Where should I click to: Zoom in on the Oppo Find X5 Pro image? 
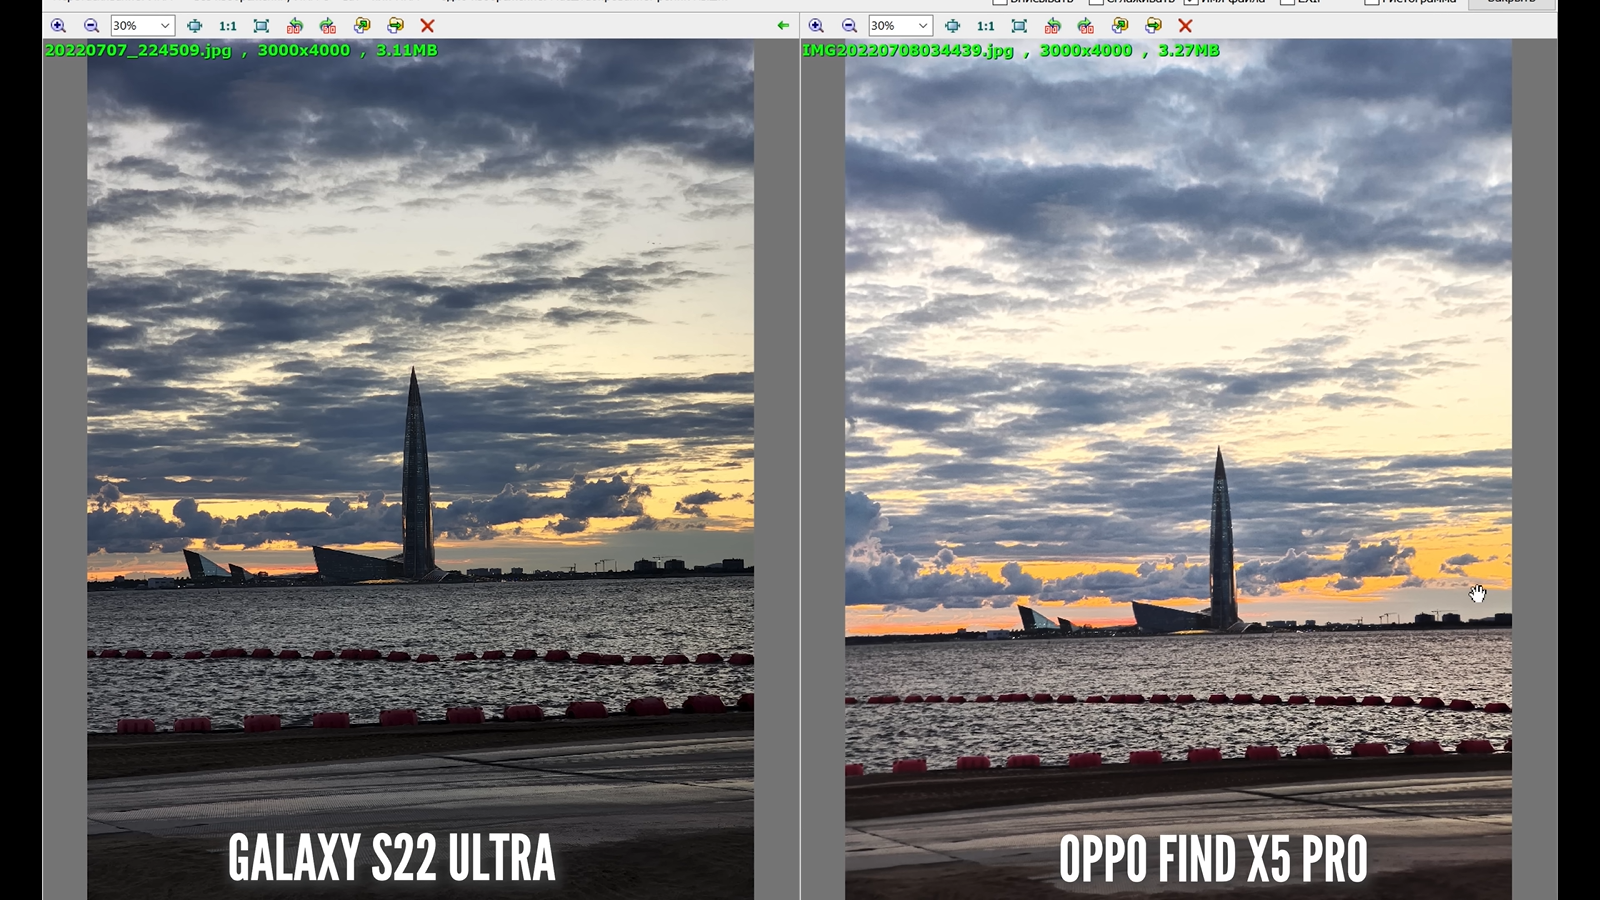pyautogui.click(x=816, y=26)
